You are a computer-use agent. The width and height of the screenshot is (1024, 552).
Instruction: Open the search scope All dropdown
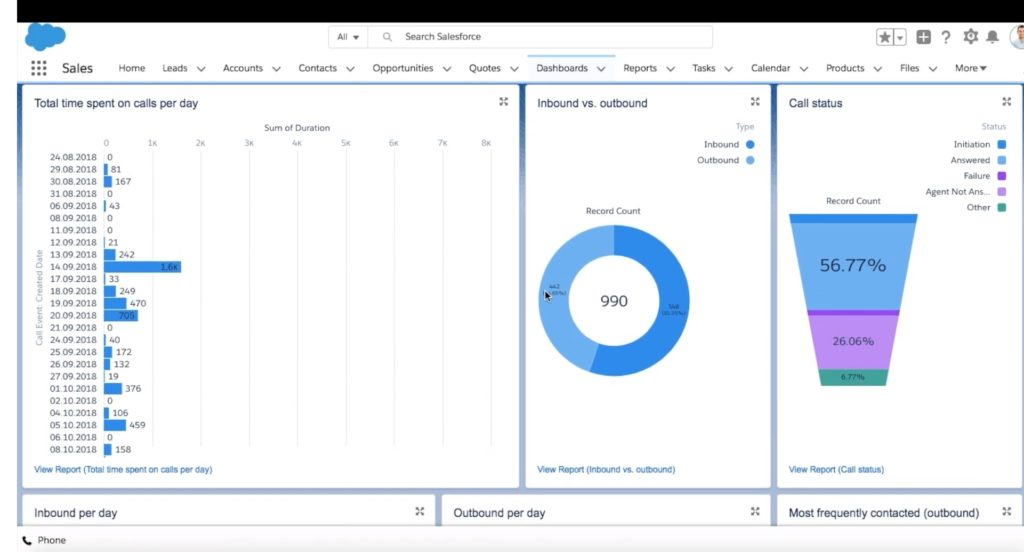pyautogui.click(x=348, y=37)
